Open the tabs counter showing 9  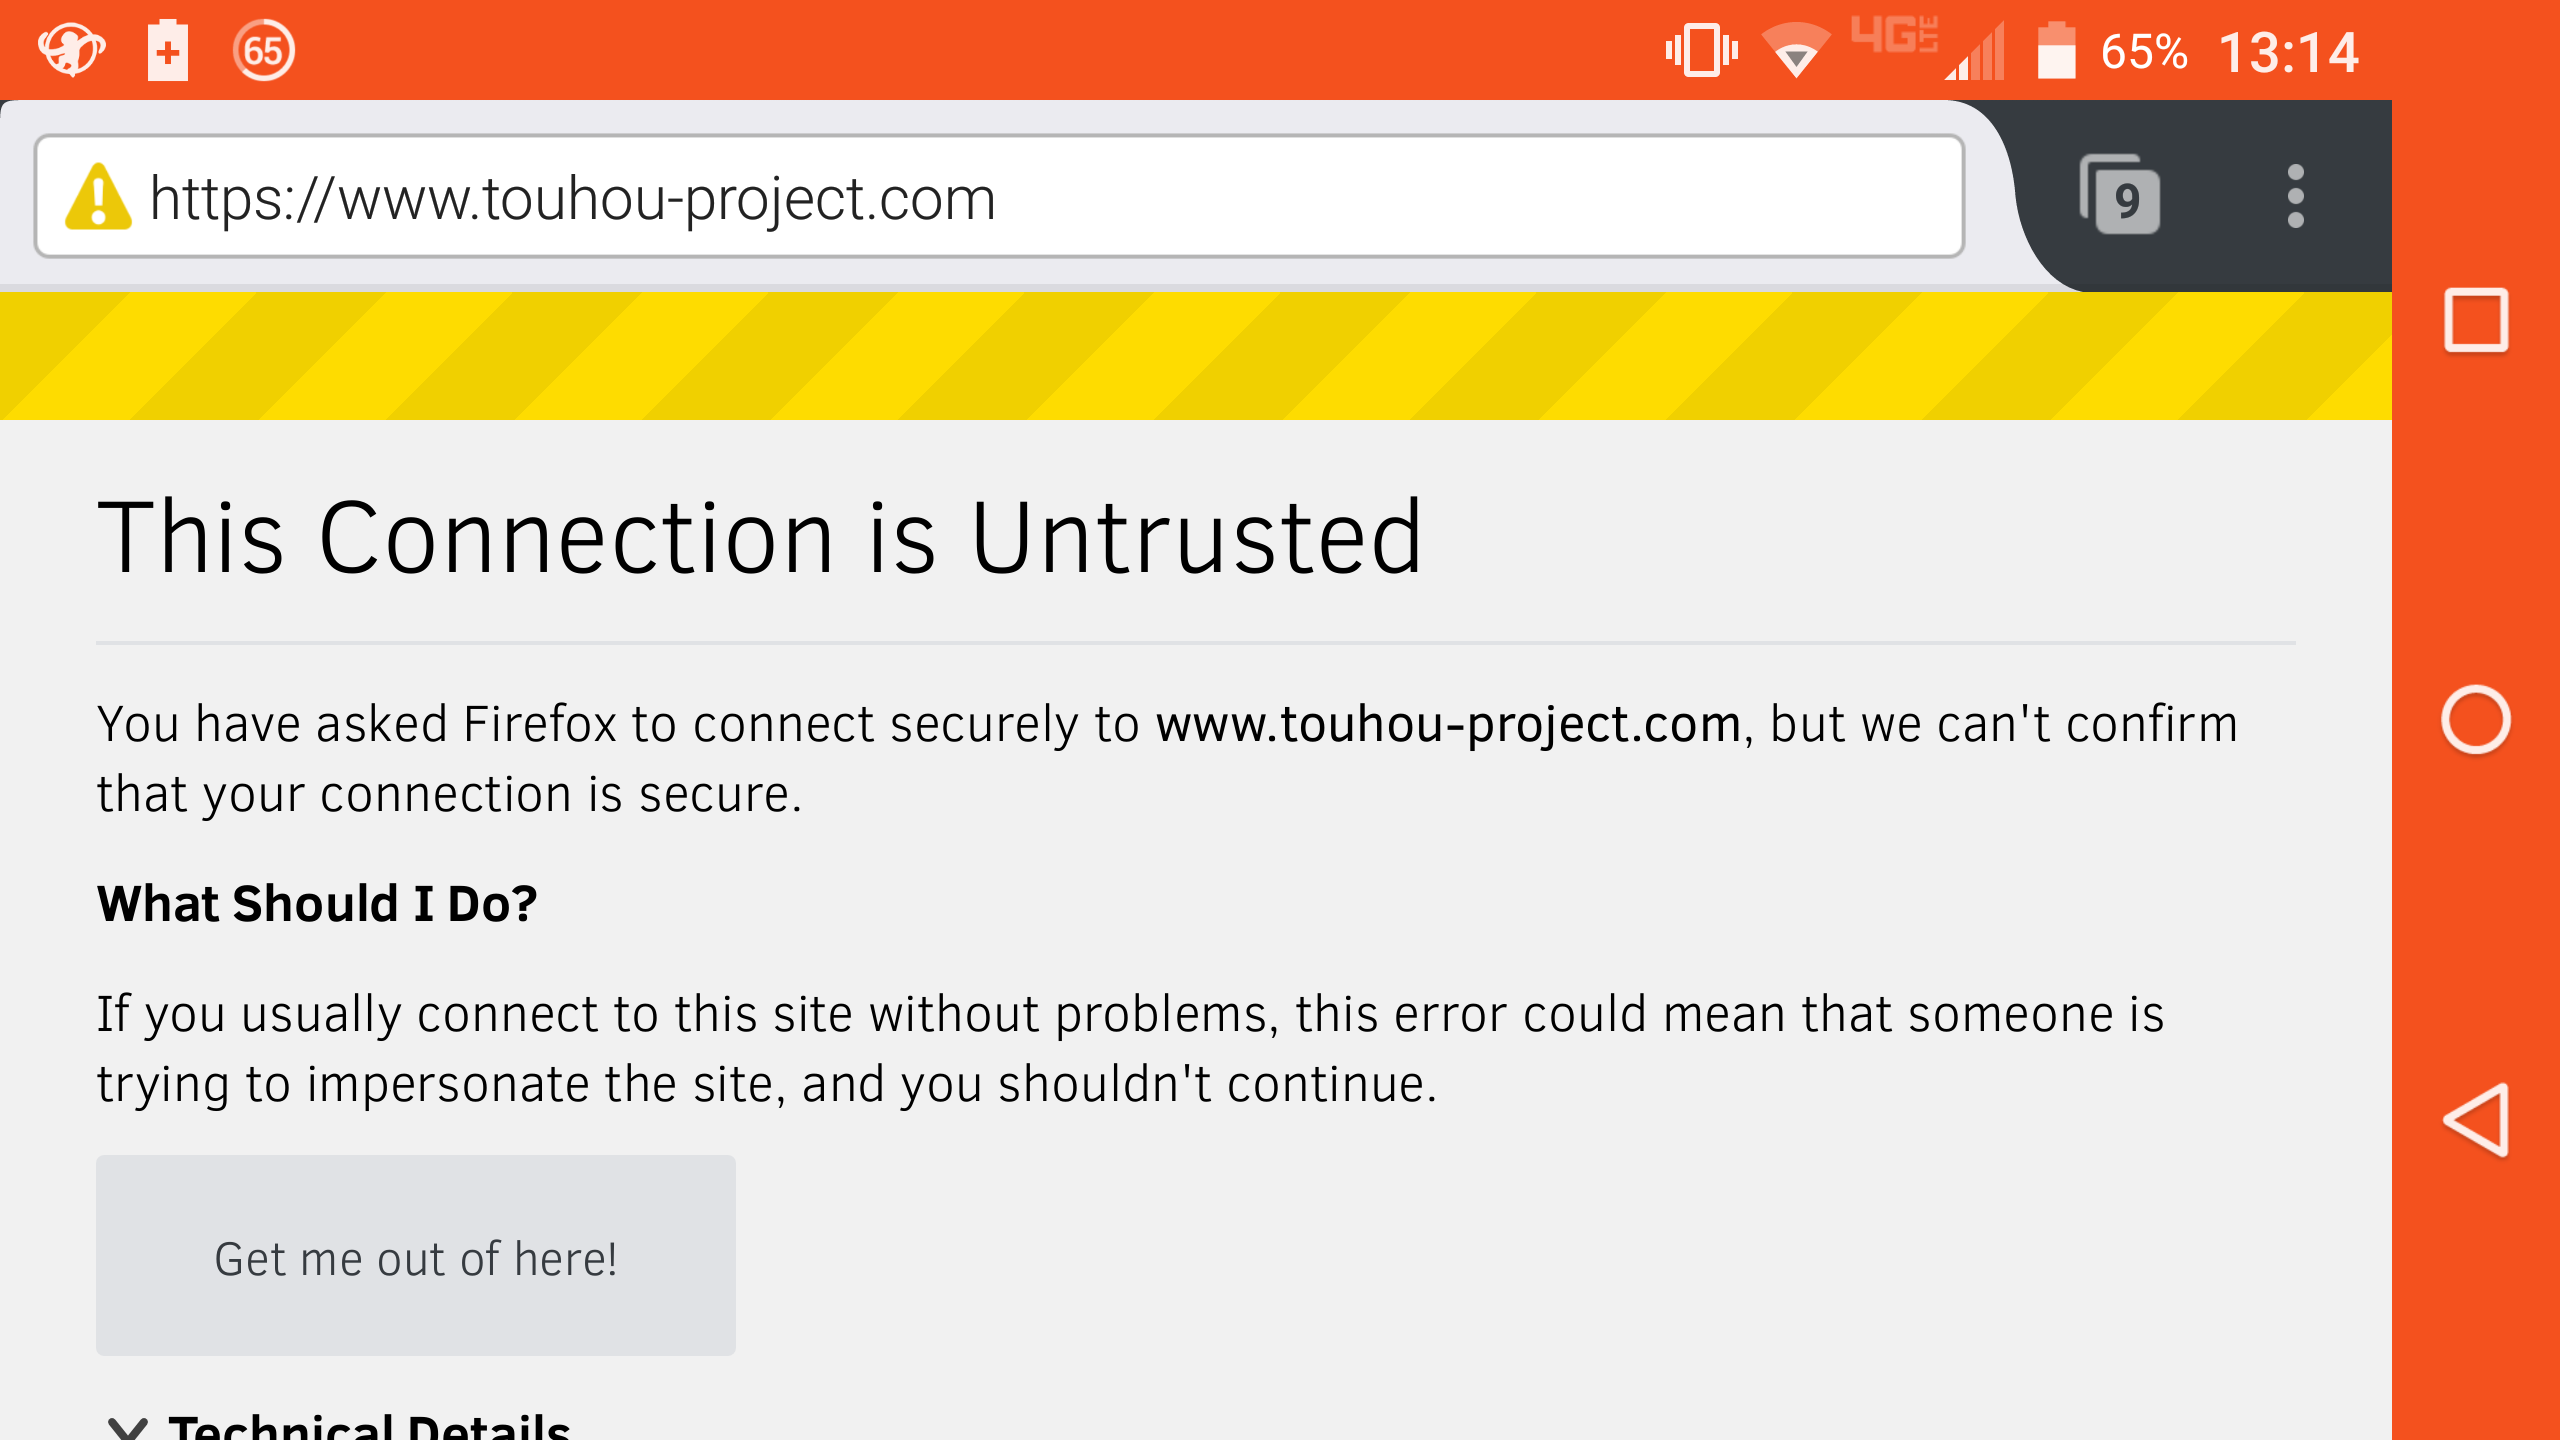[x=2120, y=195]
